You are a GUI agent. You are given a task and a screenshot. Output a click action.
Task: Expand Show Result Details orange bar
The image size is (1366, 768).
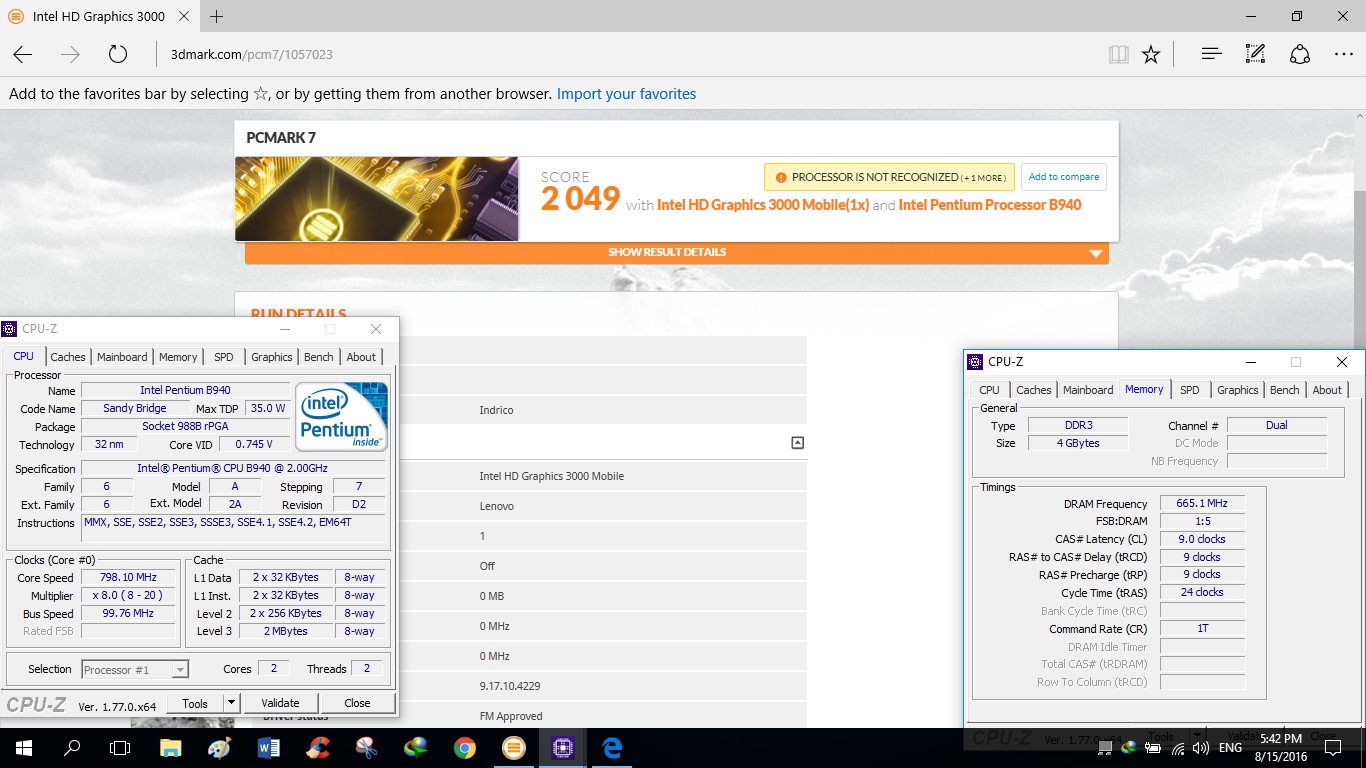(677, 253)
